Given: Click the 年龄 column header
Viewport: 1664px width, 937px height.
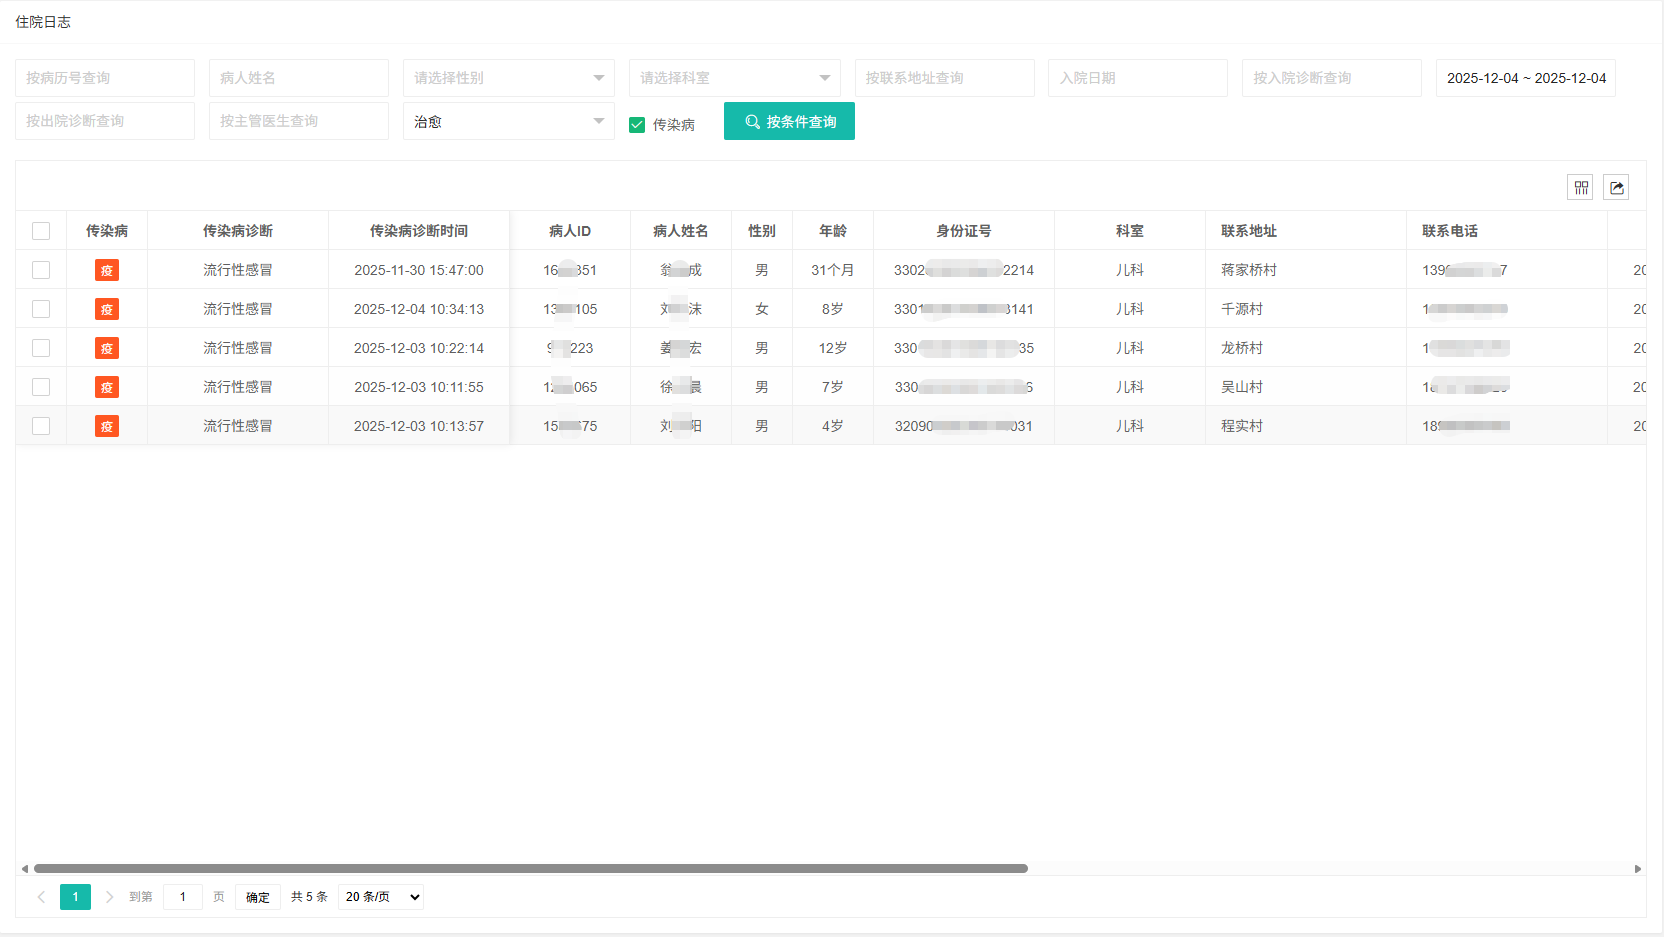Looking at the screenshot, I should pos(833,231).
